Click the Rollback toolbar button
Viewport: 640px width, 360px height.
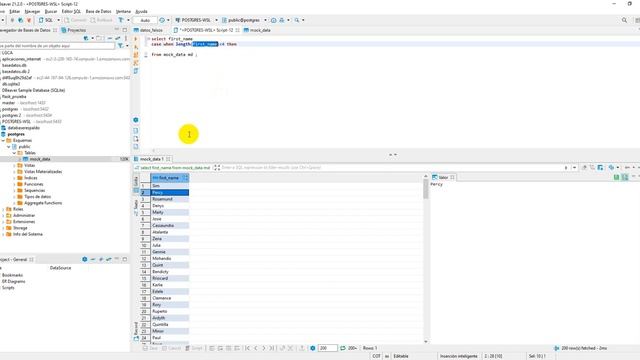tap(101, 20)
